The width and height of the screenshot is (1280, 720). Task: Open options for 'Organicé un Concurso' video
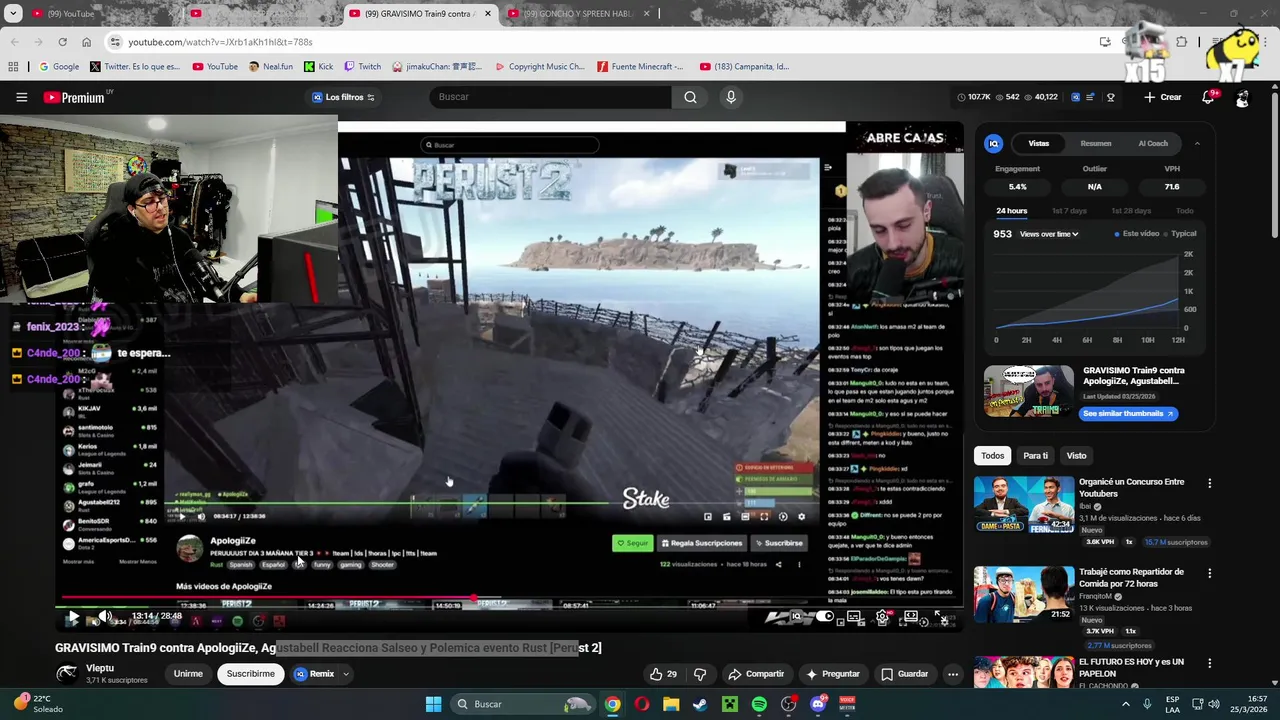tap(1209, 483)
